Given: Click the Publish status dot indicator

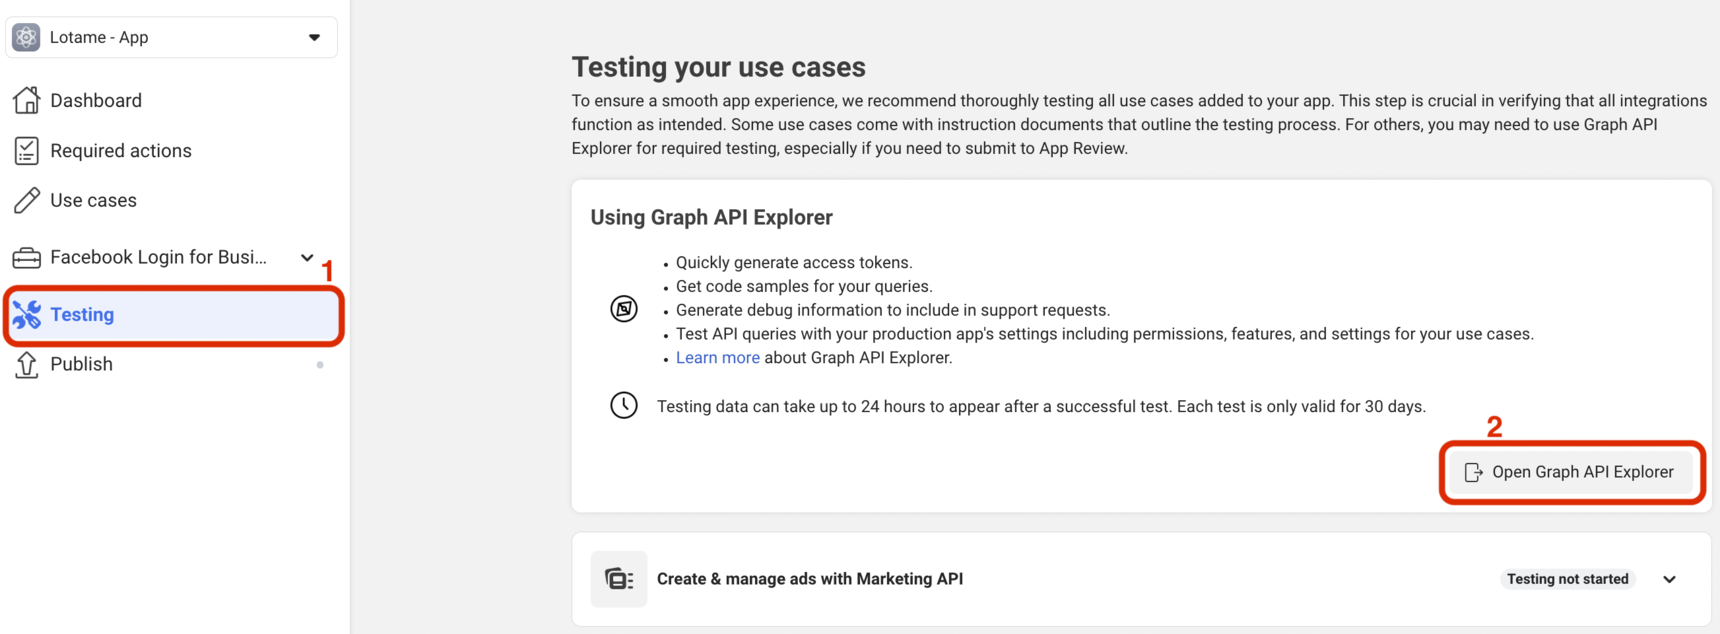Looking at the screenshot, I should [320, 365].
